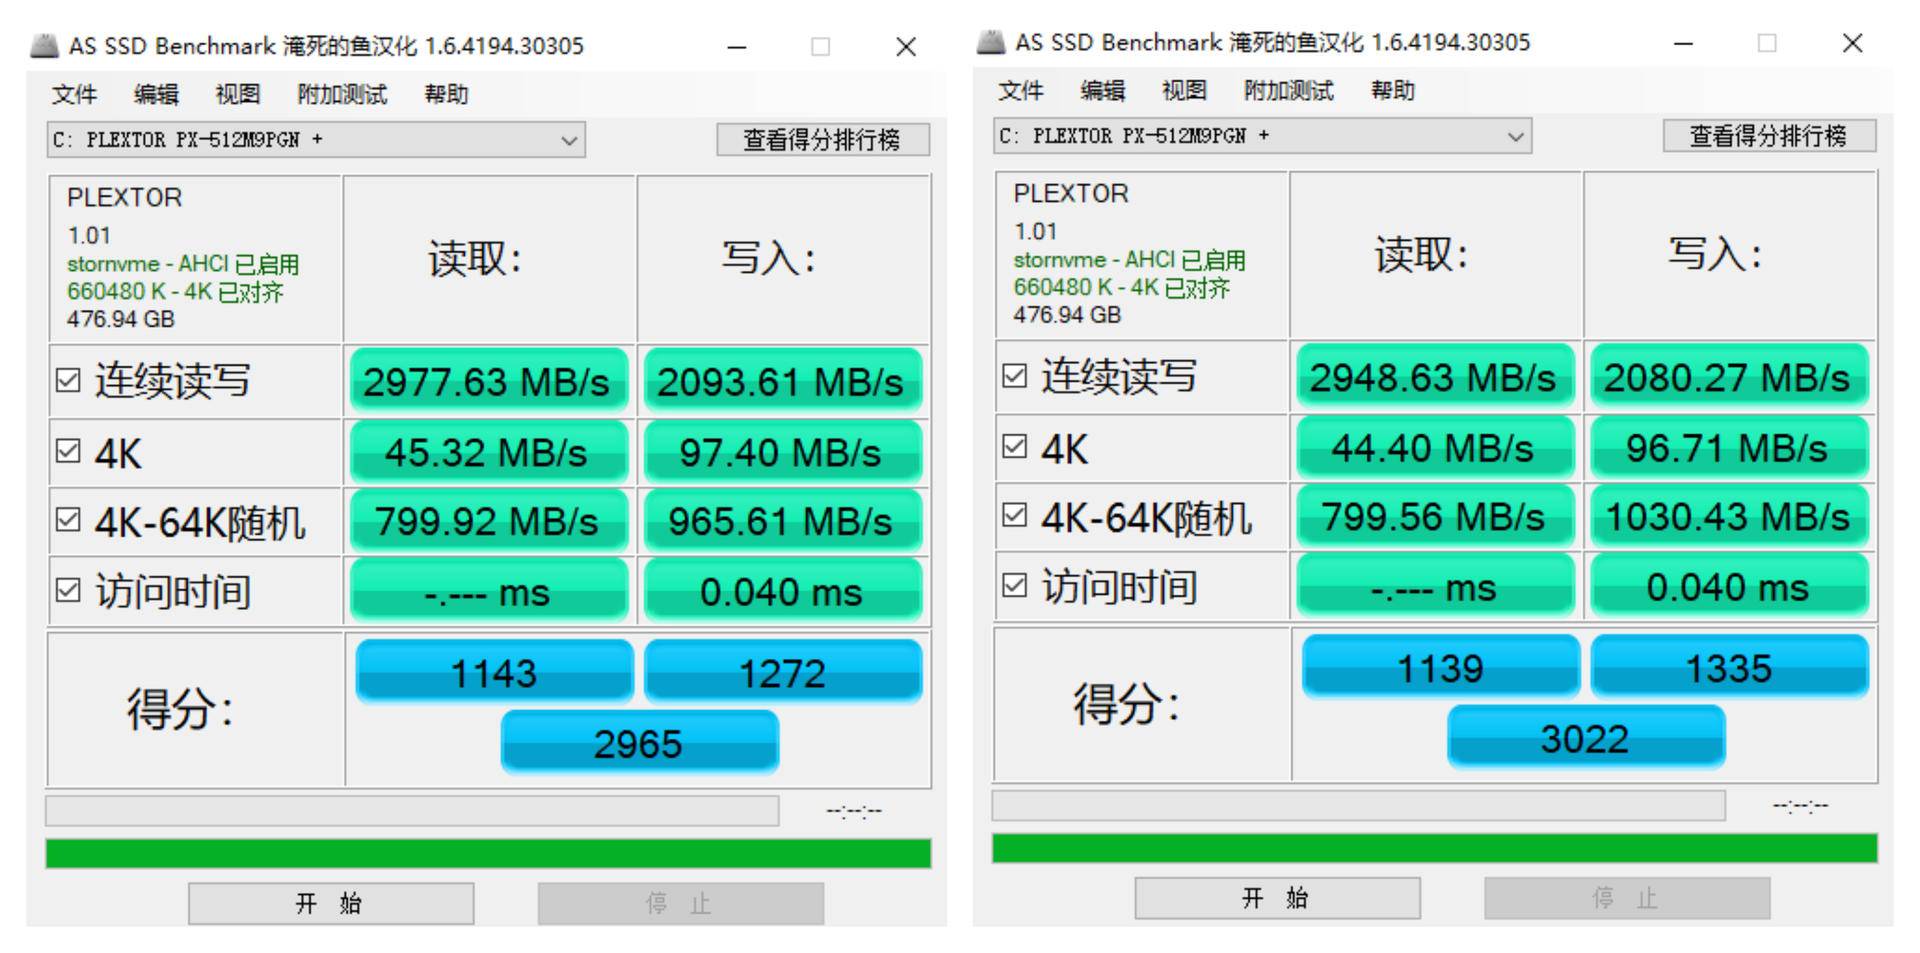Viewport: 1920px width, 953px height.
Task: Toggle 访问时间 checkbox in right window
Action: coord(1014,585)
